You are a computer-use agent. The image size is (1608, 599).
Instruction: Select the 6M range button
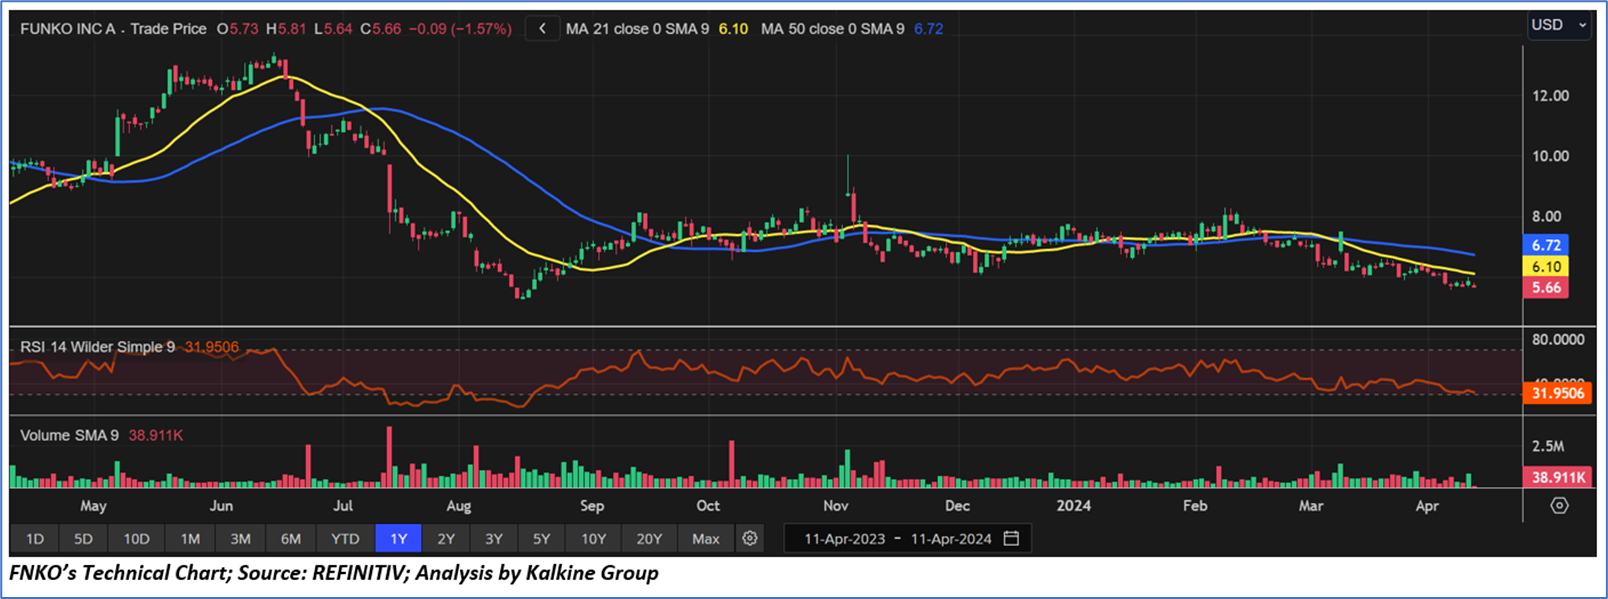point(291,539)
